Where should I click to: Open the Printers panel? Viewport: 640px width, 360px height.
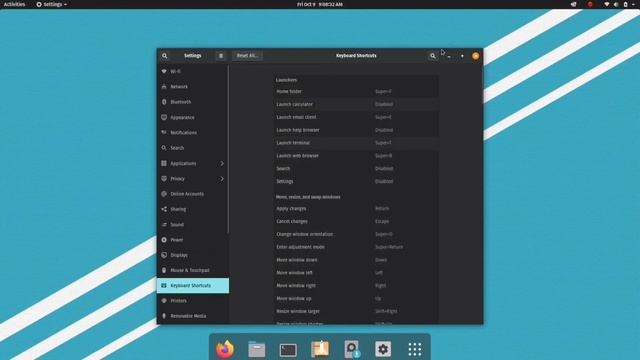click(x=193, y=300)
